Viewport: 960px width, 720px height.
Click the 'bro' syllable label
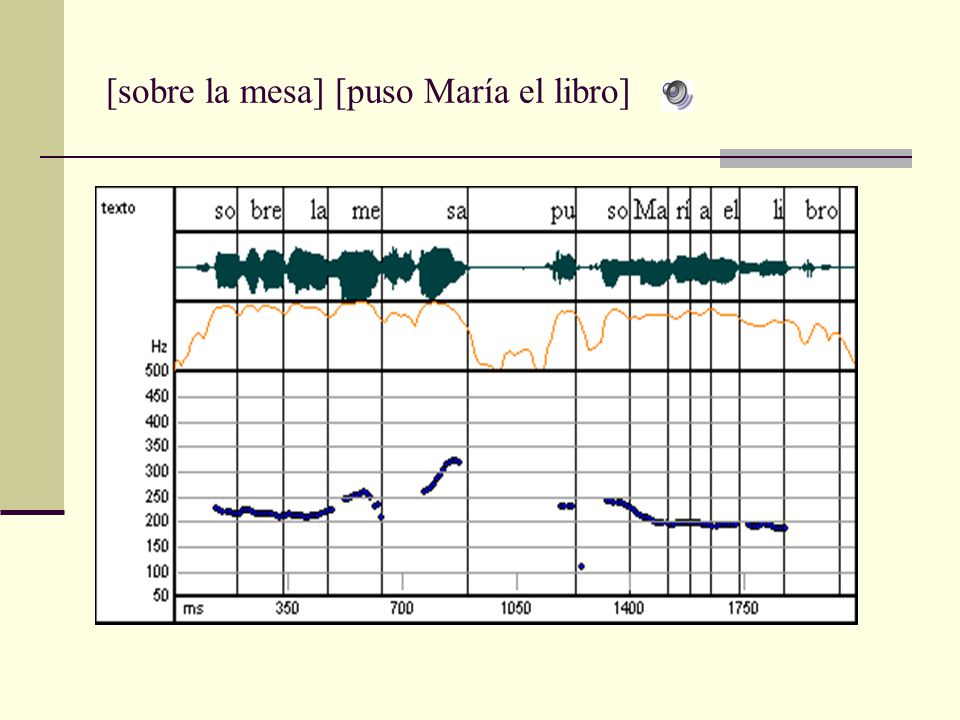[x=821, y=210]
